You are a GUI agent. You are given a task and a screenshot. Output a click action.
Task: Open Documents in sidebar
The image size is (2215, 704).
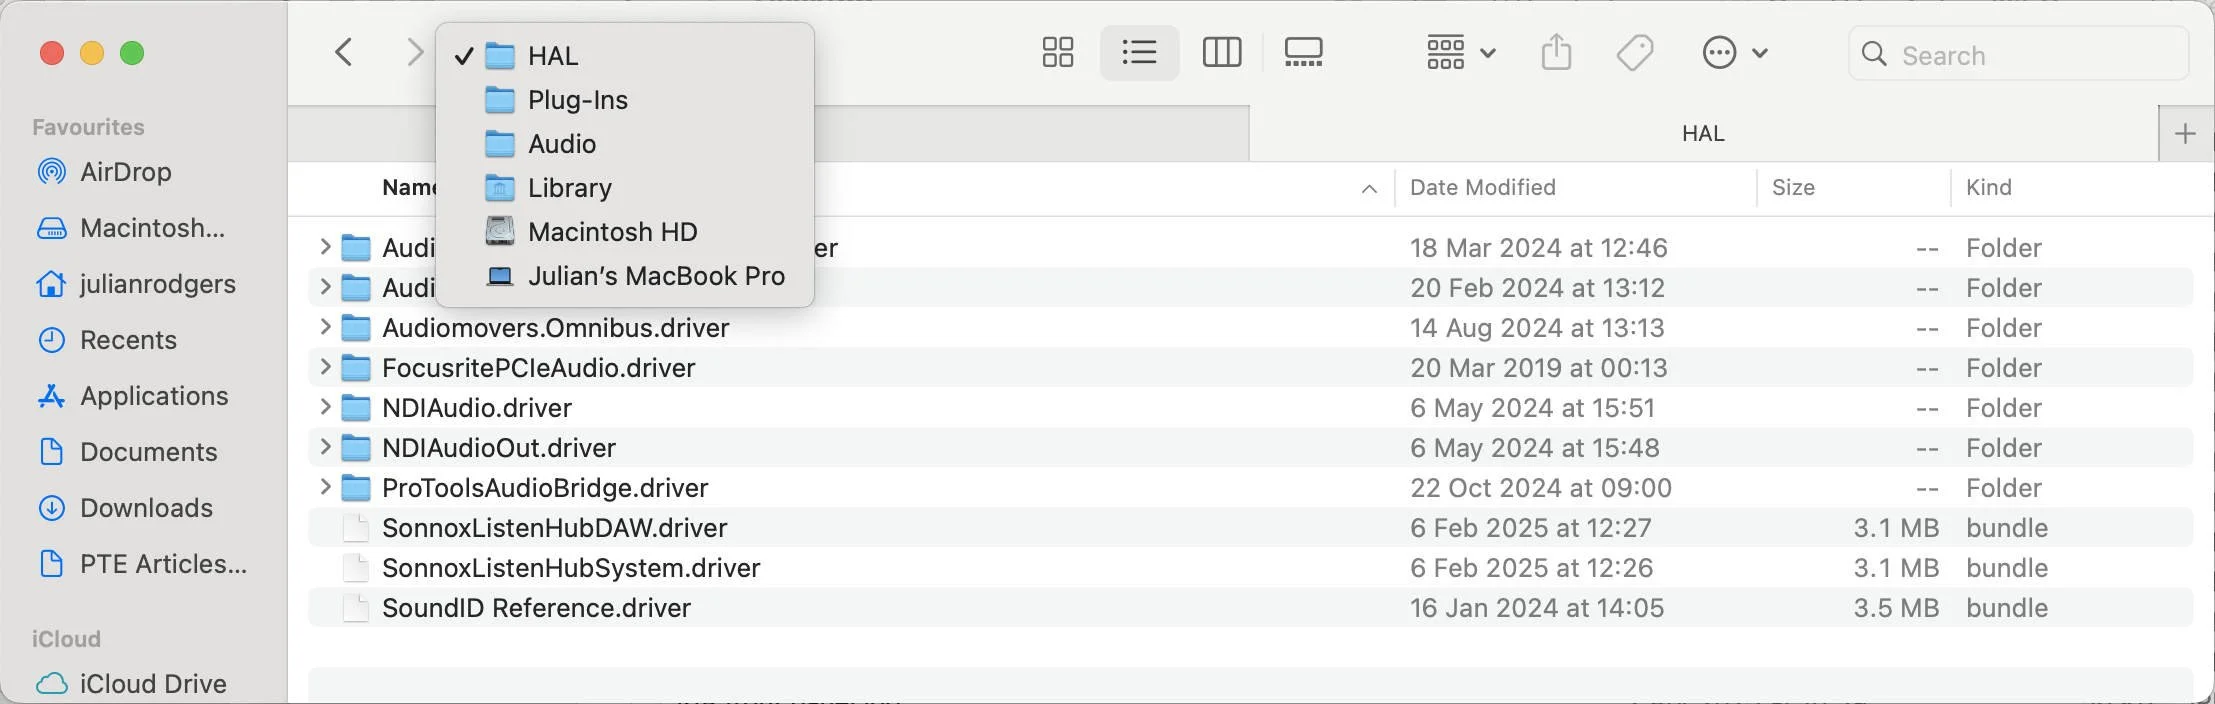pos(126,452)
